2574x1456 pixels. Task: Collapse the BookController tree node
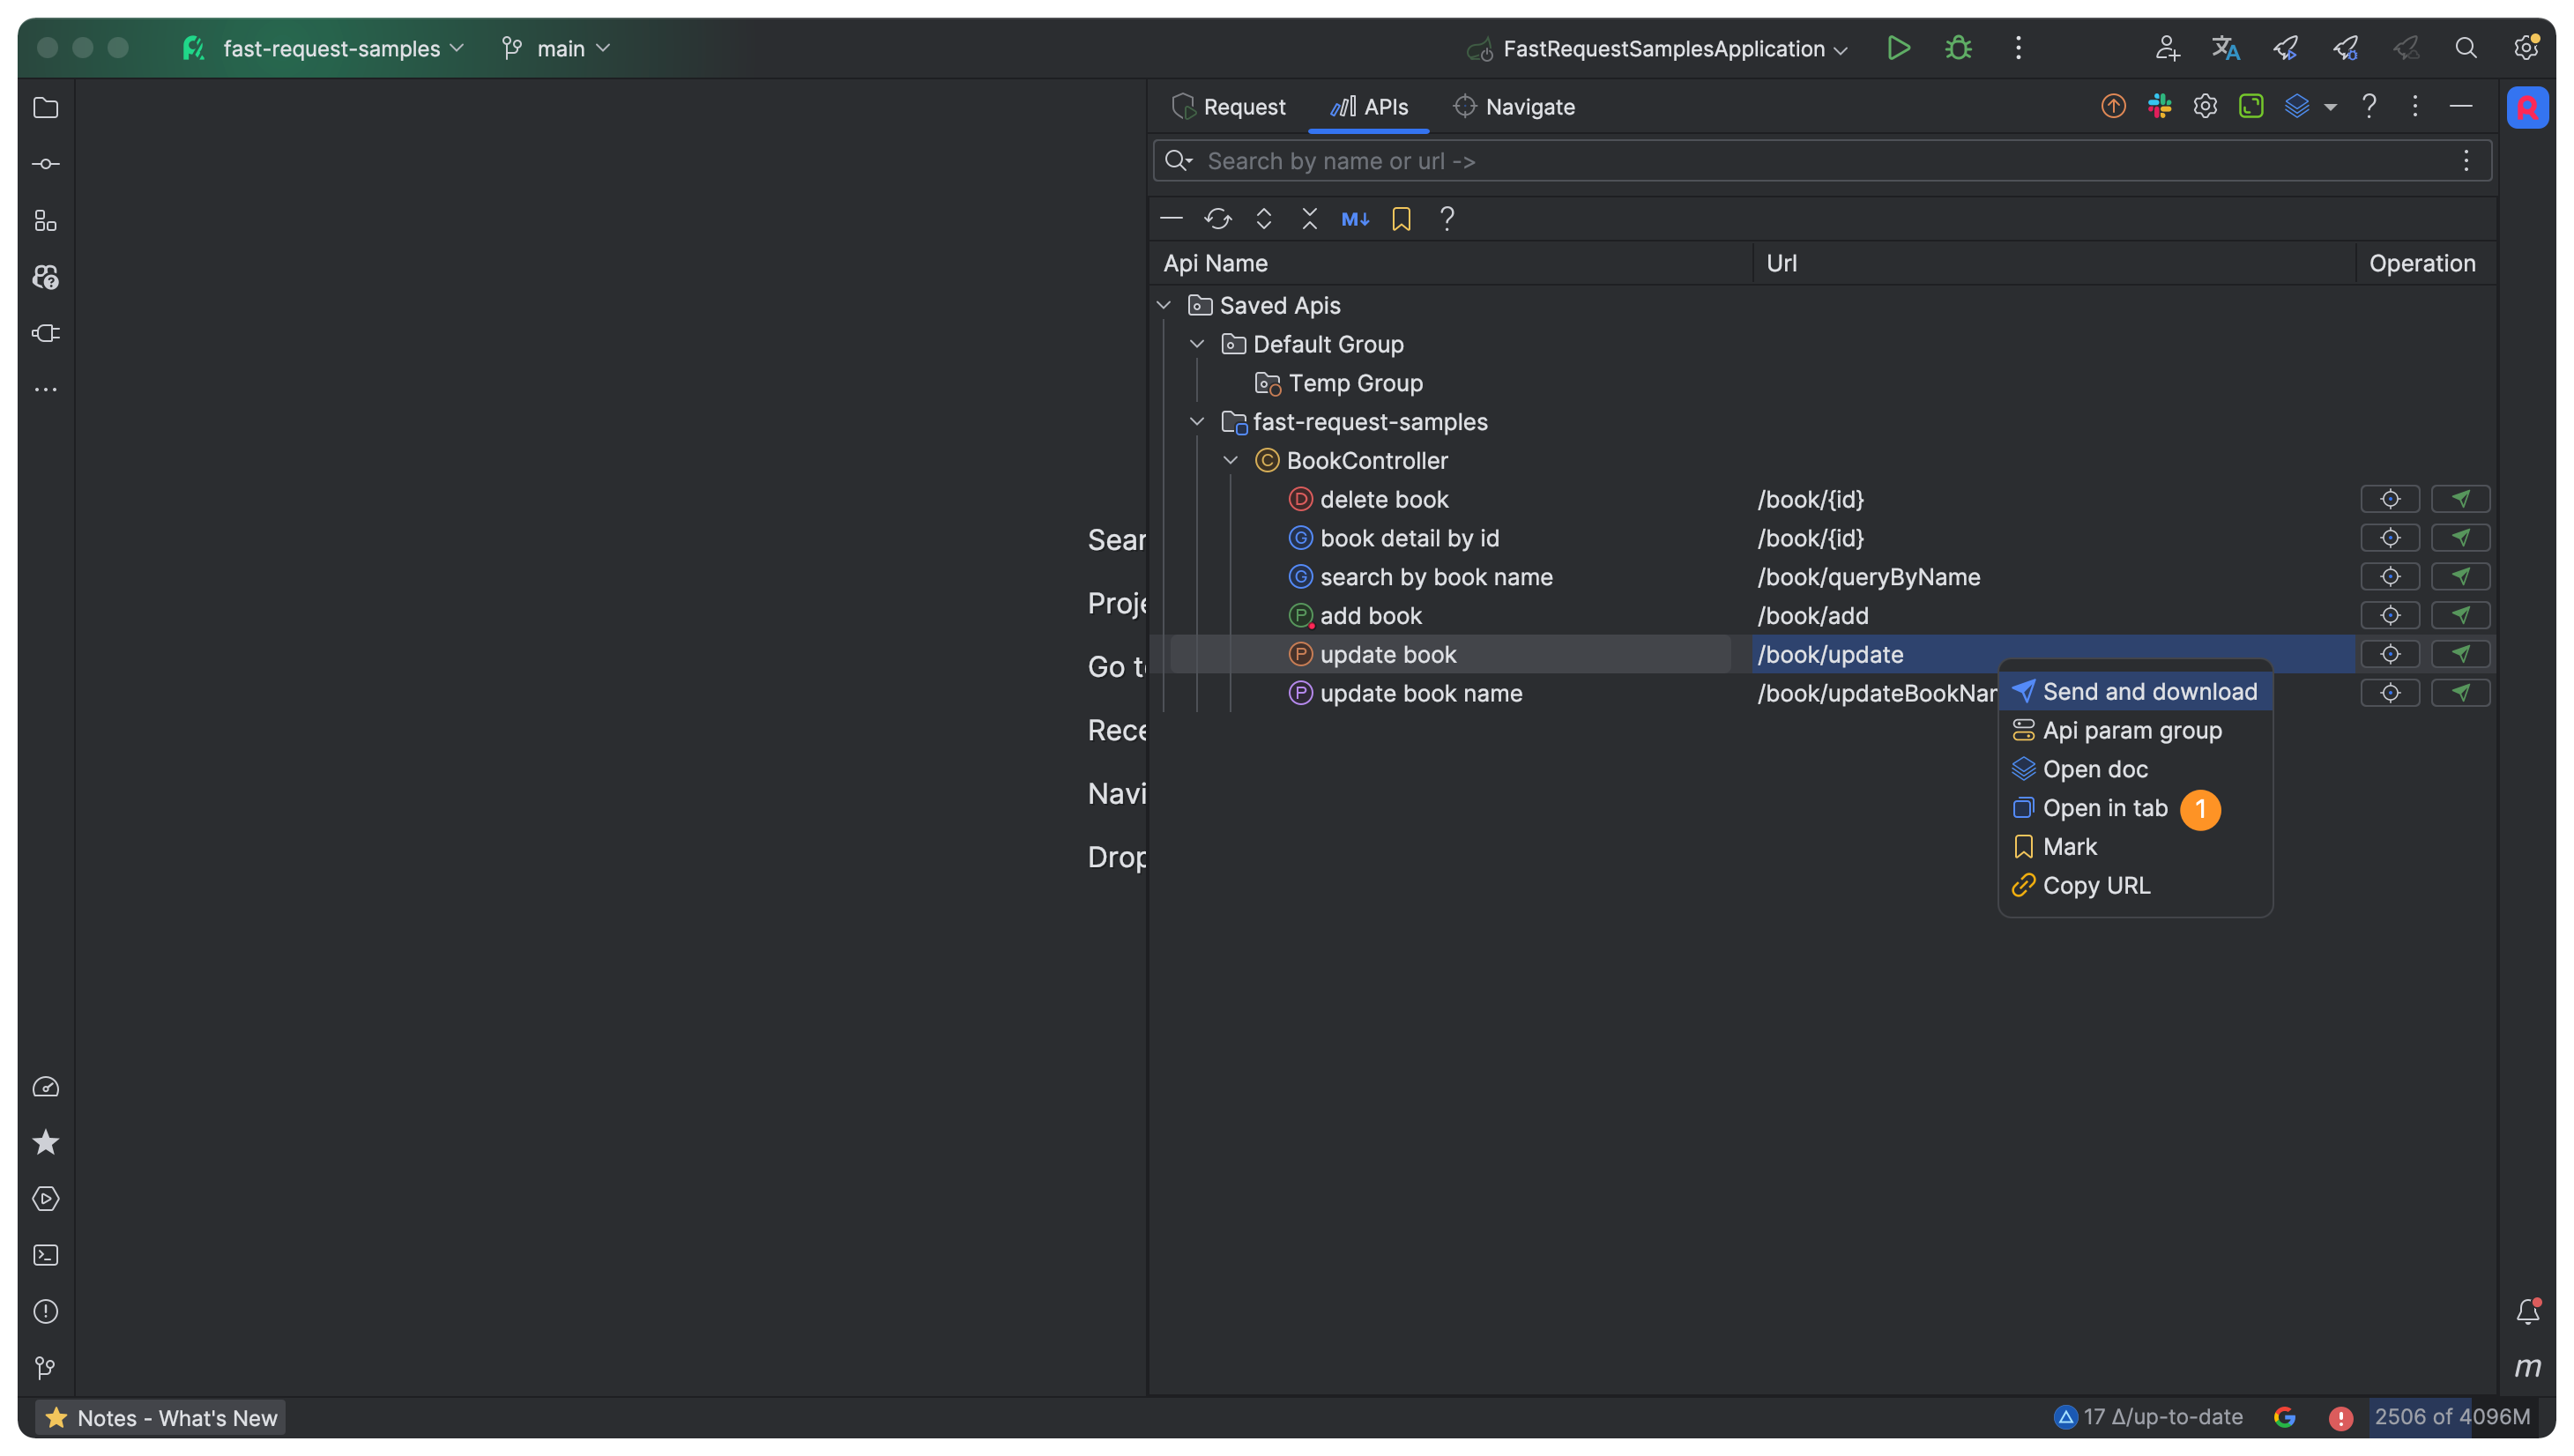1231,461
